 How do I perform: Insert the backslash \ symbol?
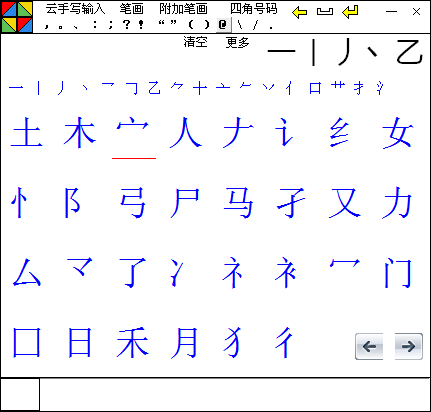[x=240, y=24]
